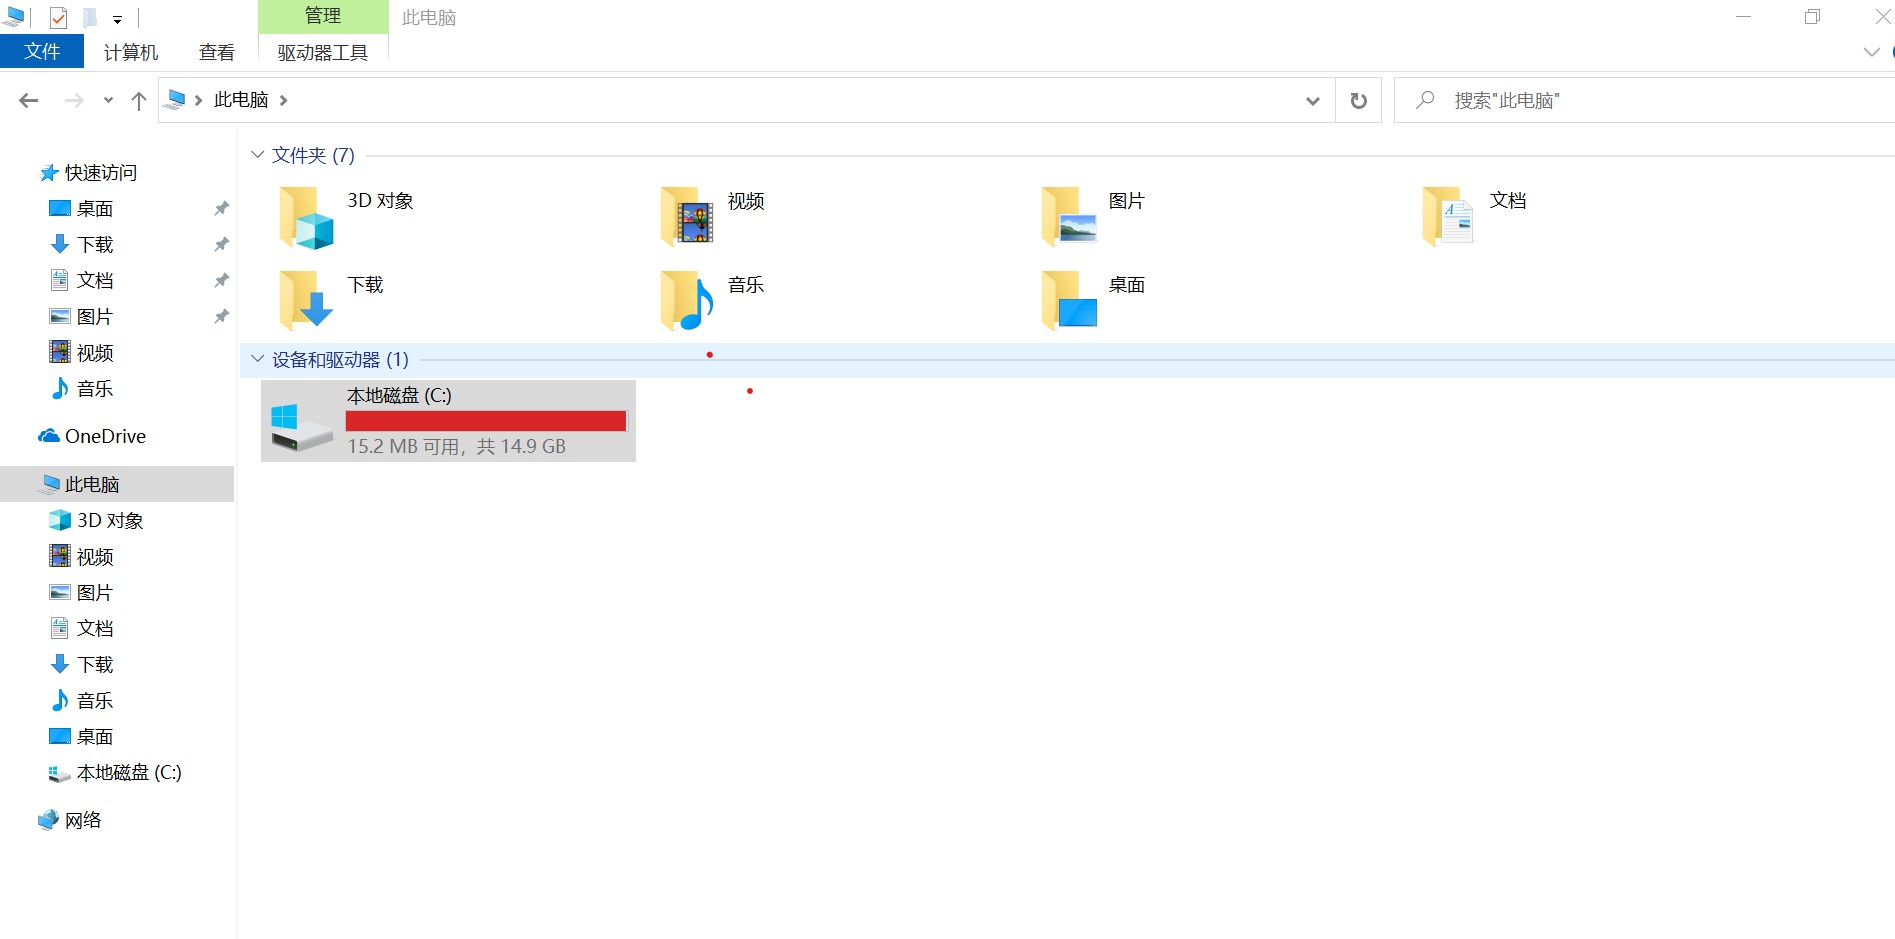Viewport: 1895px width, 939px height.
Task: Select 音乐 under 此电脑 in the sidebar
Action: (x=82, y=700)
